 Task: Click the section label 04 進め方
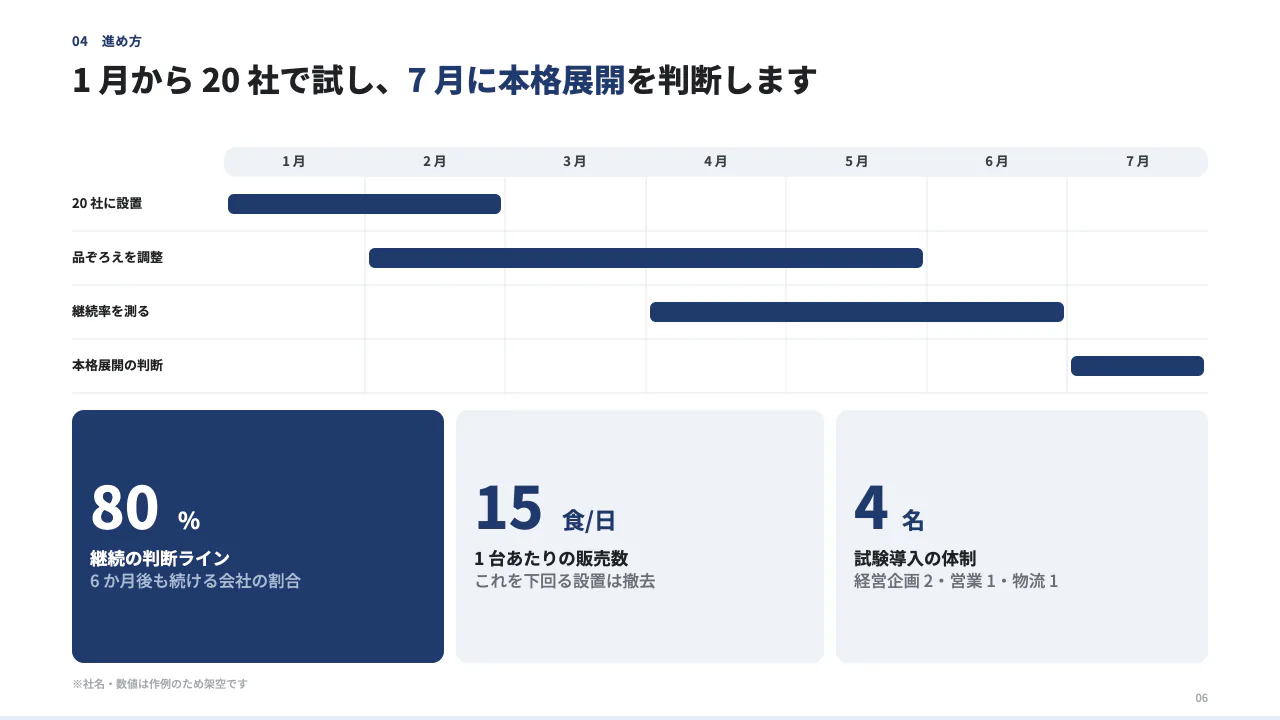(x=106, y=41)
